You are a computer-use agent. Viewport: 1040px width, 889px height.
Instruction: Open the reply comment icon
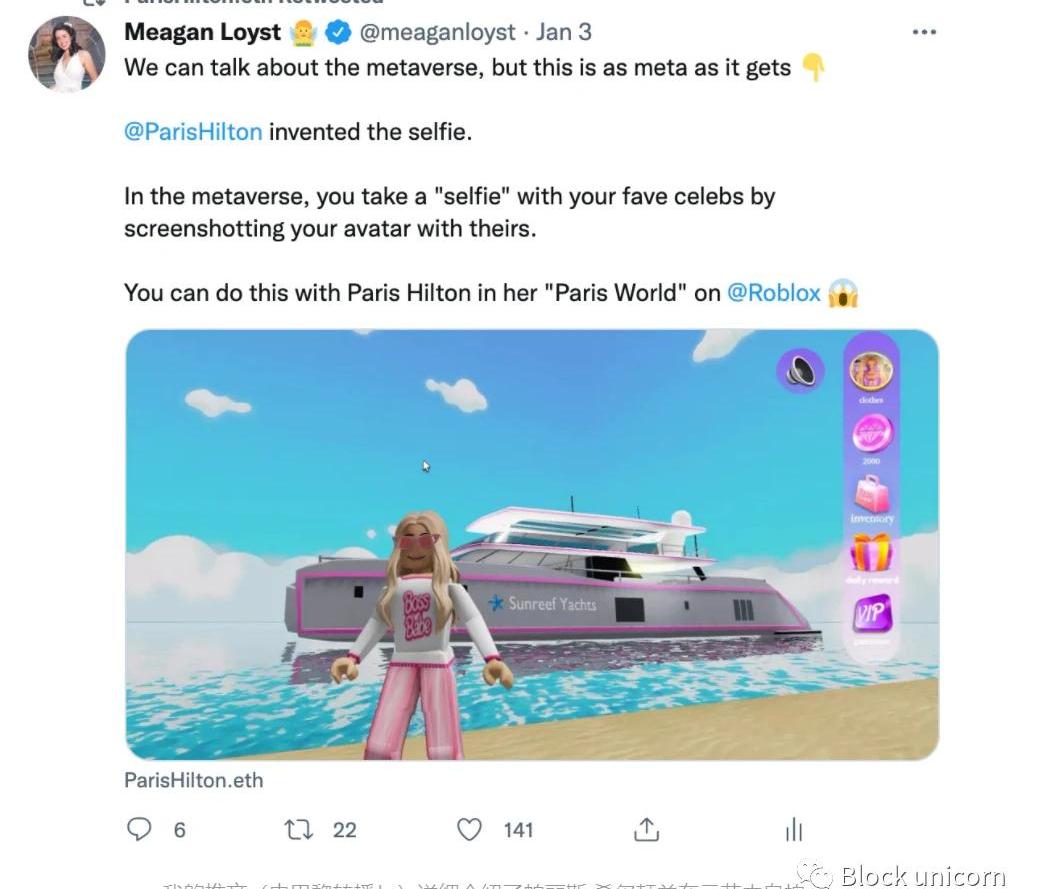[139, 829]
